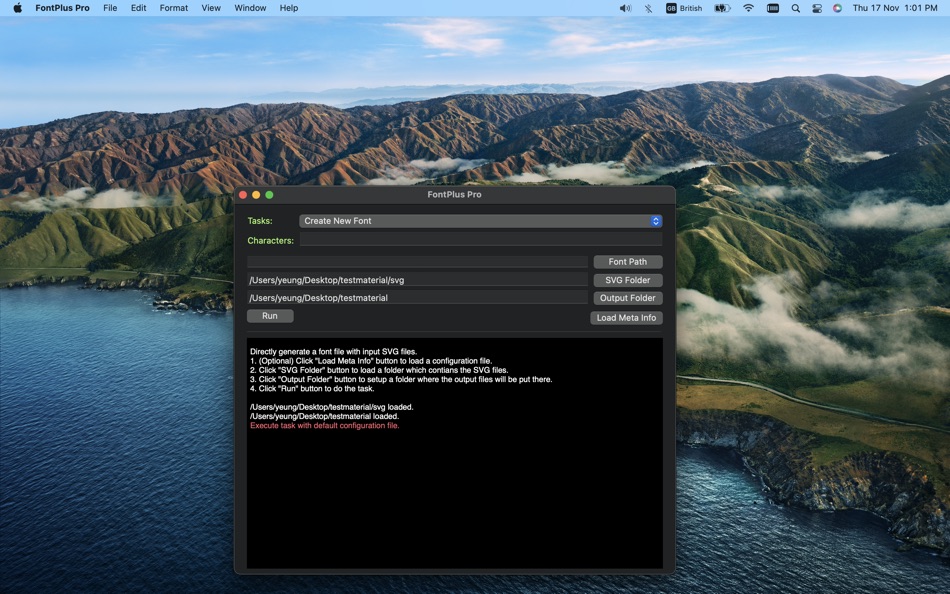Open the Bluetooth status menu
This screenshot has height=594, width=950.
coord(647,8)
